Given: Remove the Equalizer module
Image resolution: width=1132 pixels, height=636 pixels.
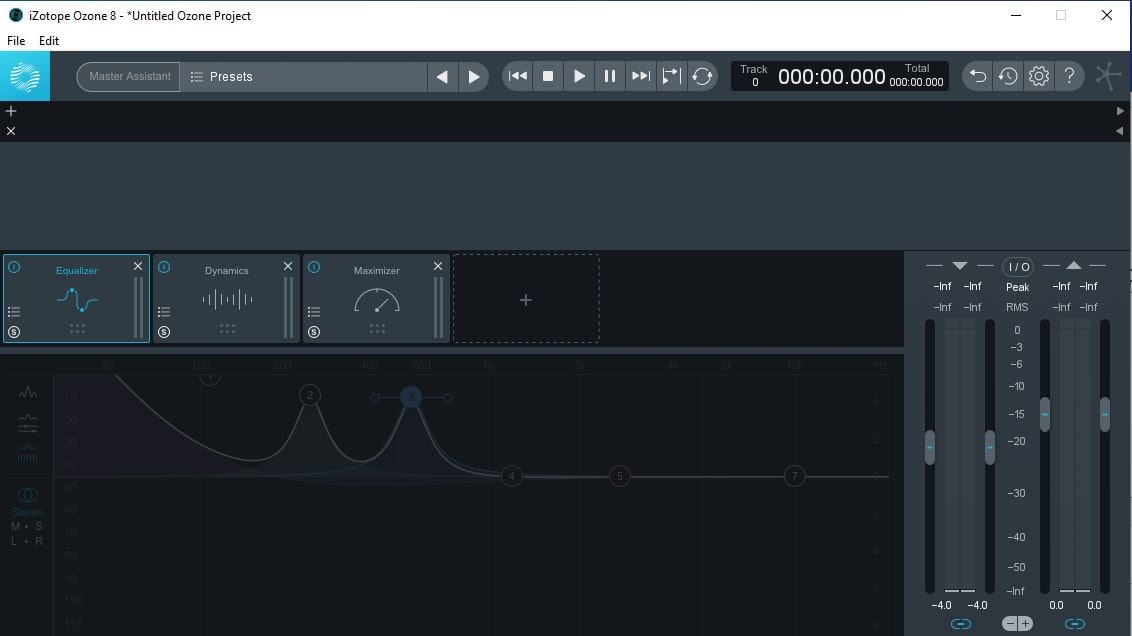Looking at the screenshot, I should pyautogui.click(x=138, y=266).
